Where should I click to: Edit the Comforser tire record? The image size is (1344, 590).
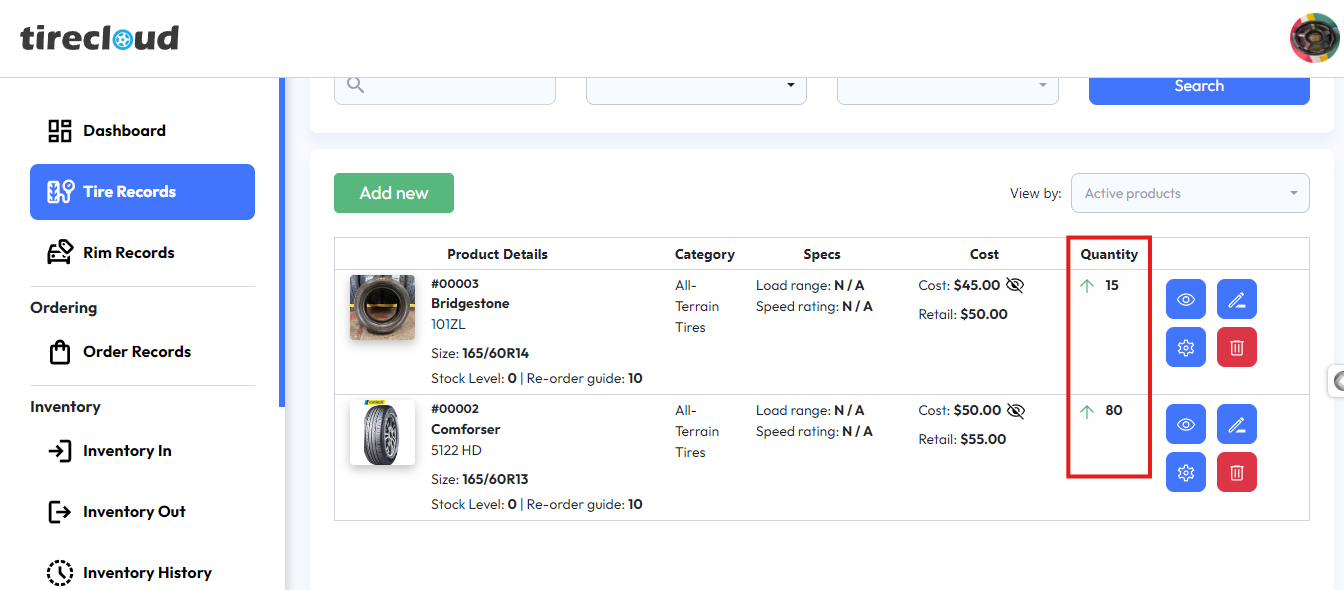[x=1237, y=424]
